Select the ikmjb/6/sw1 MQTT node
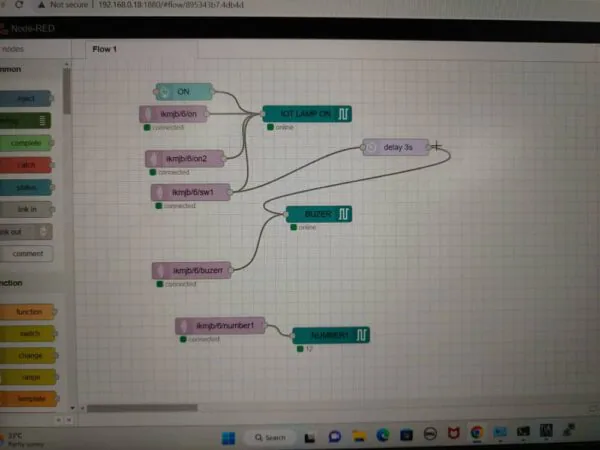The height and width of the screenshot is (450, 600). click(191, 192)
